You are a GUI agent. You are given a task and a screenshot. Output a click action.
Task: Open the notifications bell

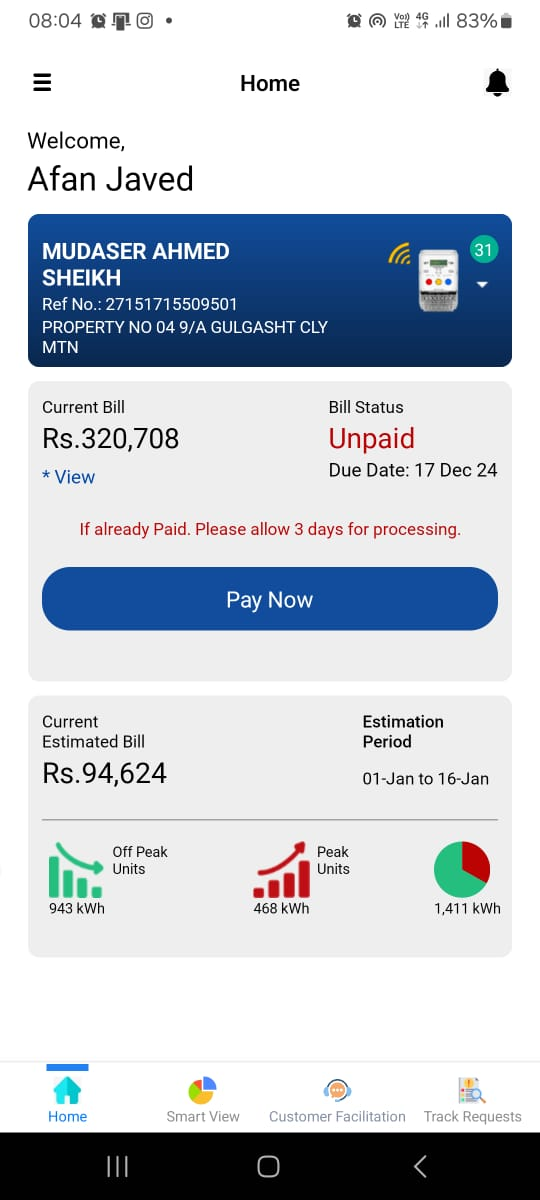coord(497,84)
